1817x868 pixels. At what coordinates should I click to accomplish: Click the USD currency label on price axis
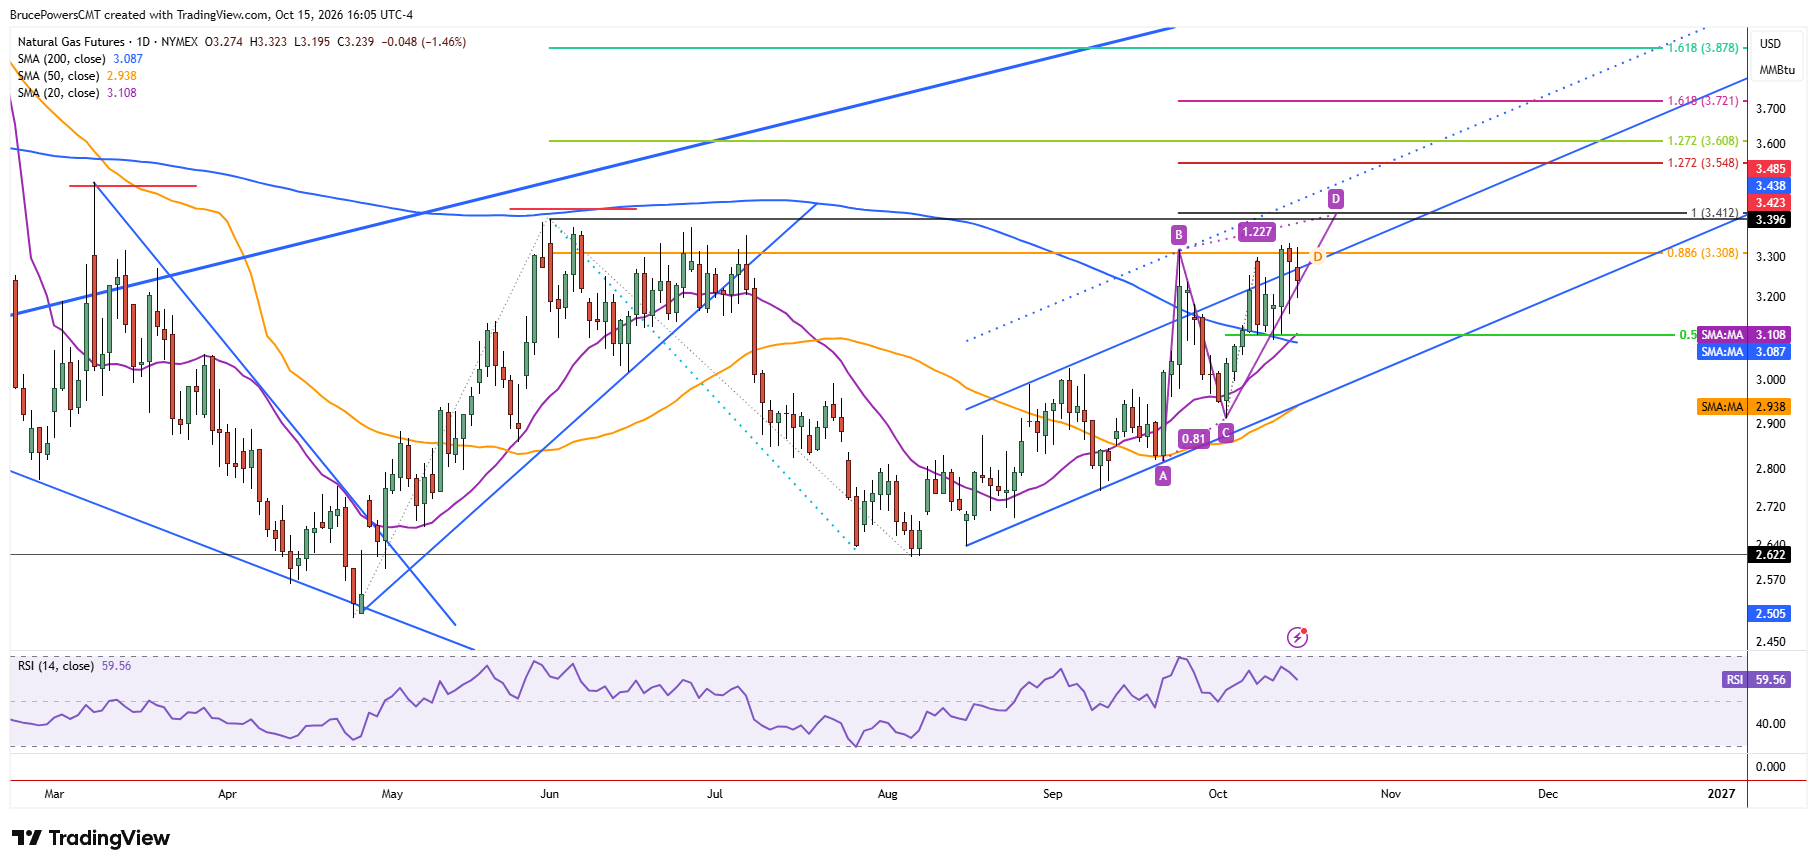(x=1770, y=44)
